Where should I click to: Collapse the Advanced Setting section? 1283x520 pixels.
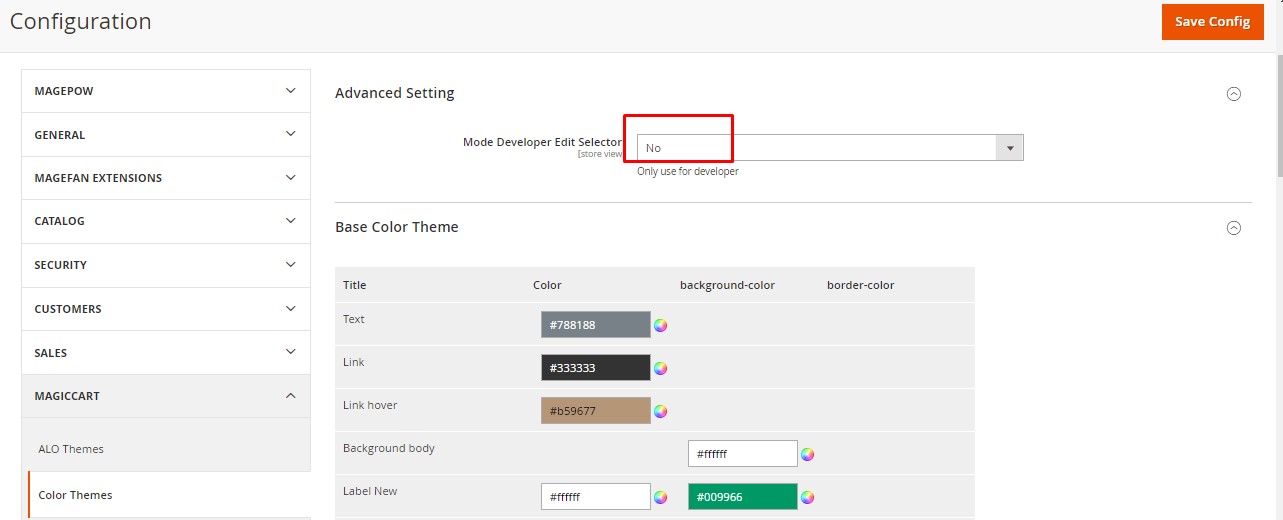[1233, 94]
